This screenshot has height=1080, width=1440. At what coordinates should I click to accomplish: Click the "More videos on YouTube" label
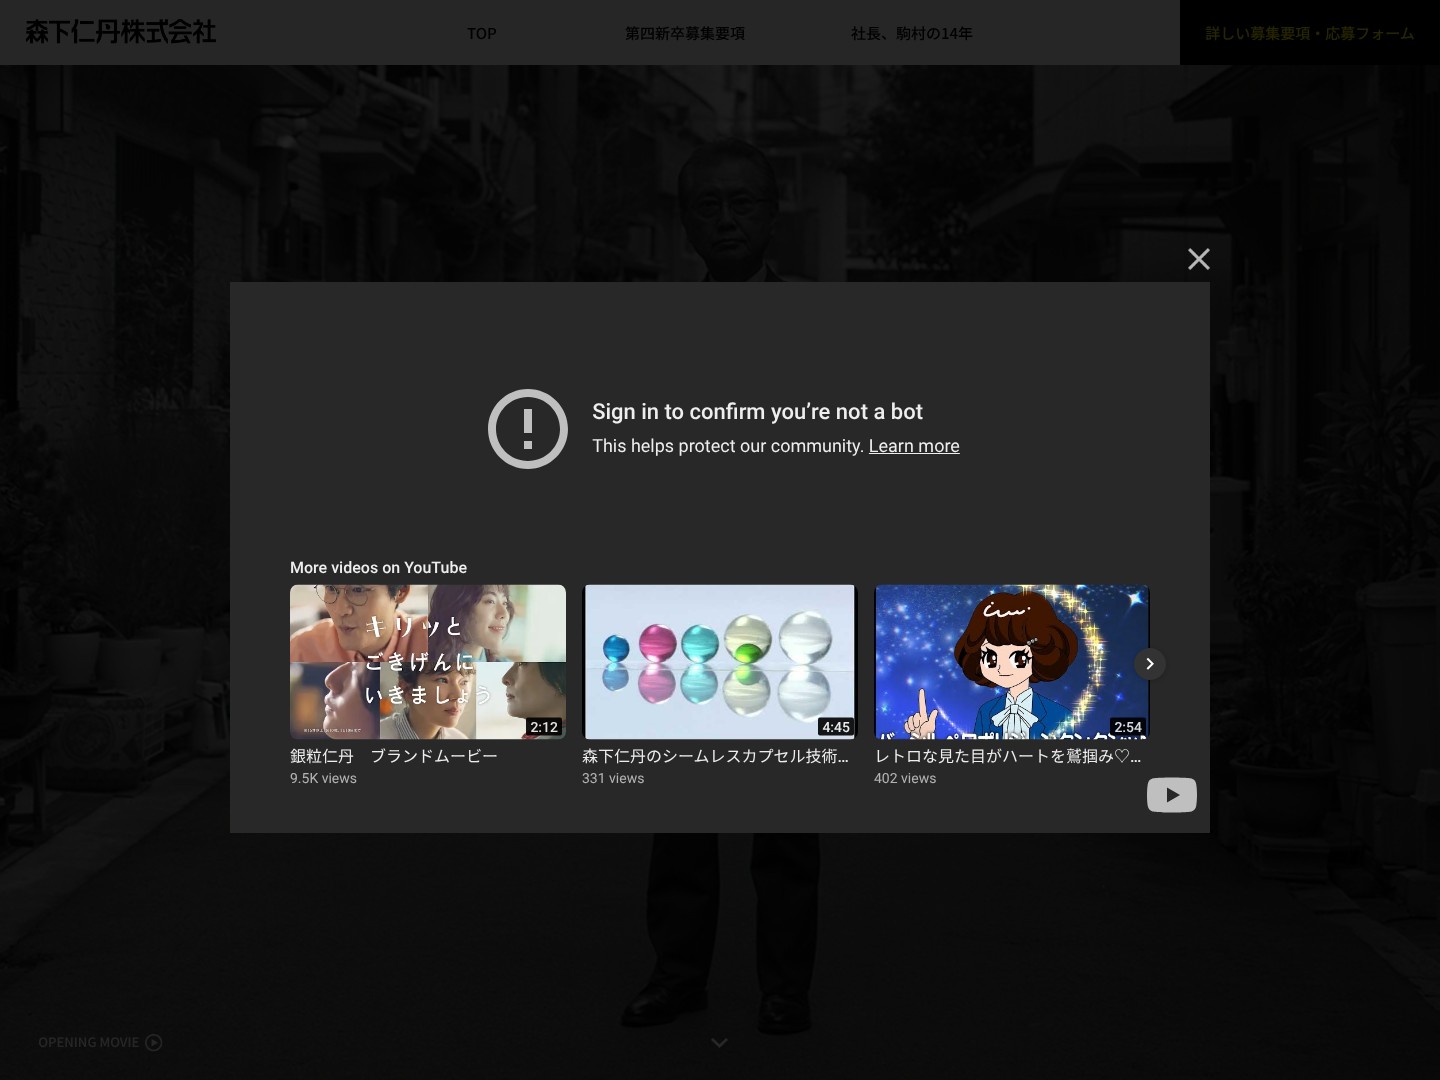pos(378,567)
